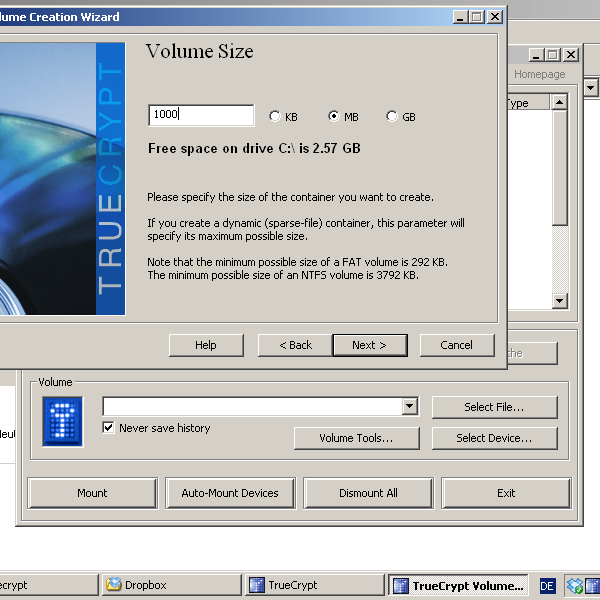Cancel the Volume Creation Wizard
The width and height of the screenshot is (600, 600).
(457, 345)
